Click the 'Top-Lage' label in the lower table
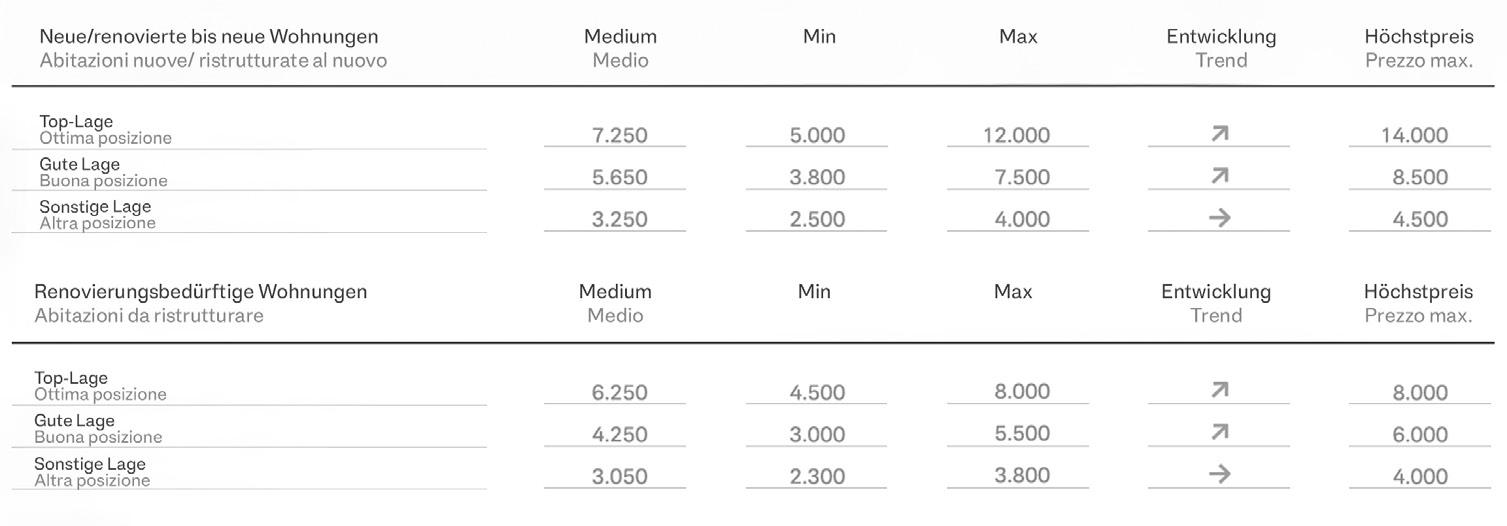1507x526 pixels. pos(71,378)
